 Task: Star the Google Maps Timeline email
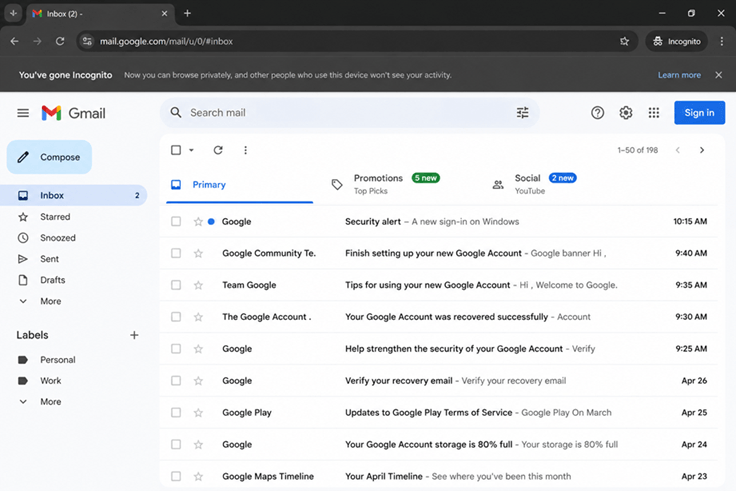[x=198, y=476]
